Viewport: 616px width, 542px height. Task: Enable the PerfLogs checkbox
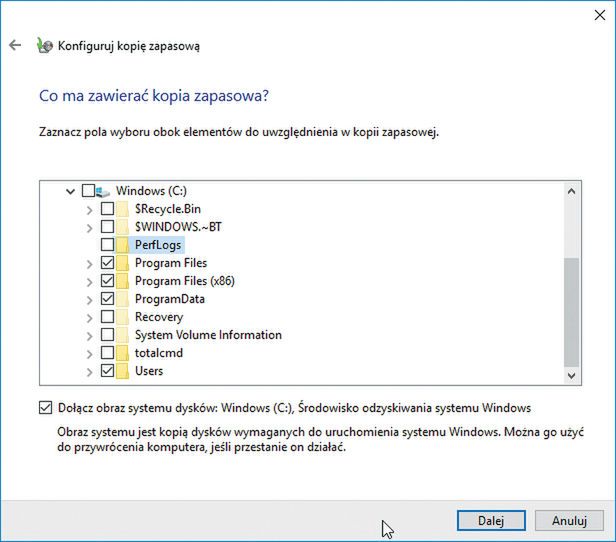[107, 245]
